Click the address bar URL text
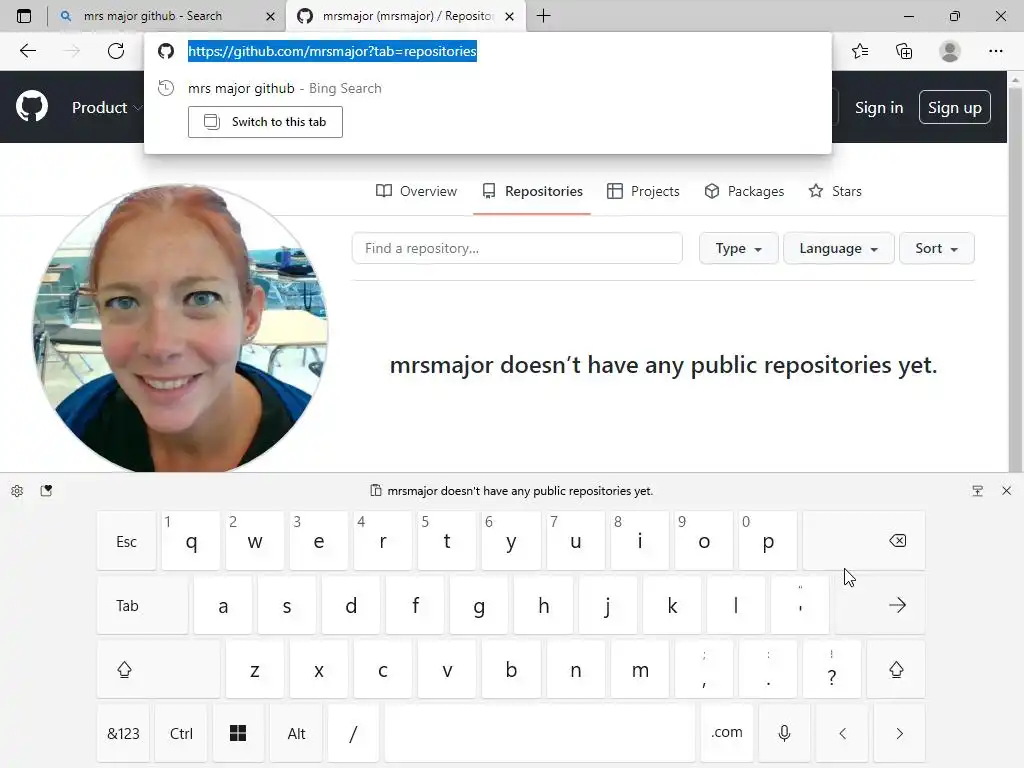Image resolution: width=1024 pixels, height=768 pixels. click(x=332, y=51)
